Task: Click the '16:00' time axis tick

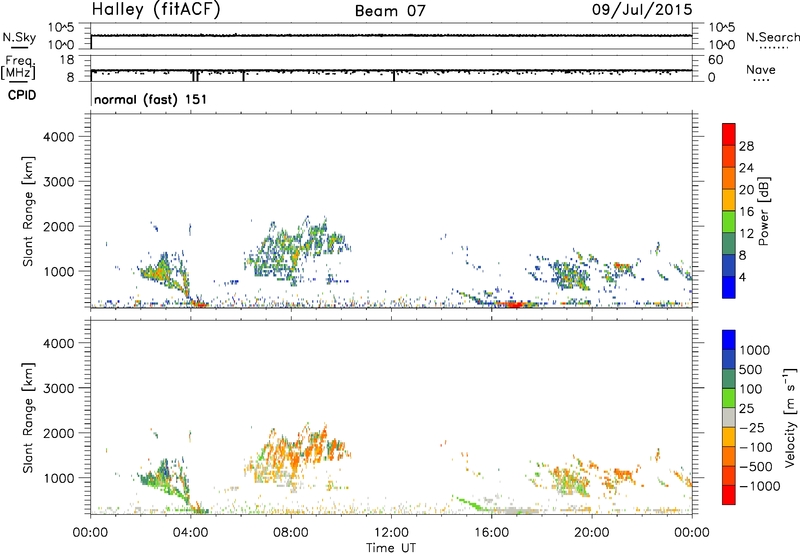Action: [491, 533]
